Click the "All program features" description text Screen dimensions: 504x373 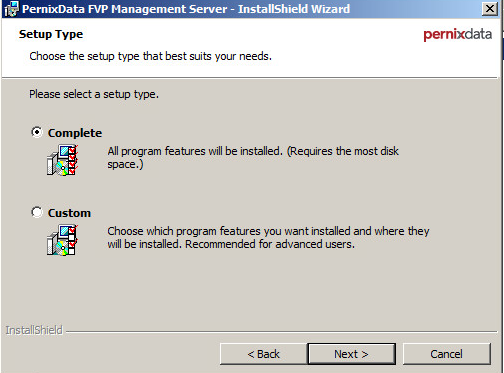point(253,158)
